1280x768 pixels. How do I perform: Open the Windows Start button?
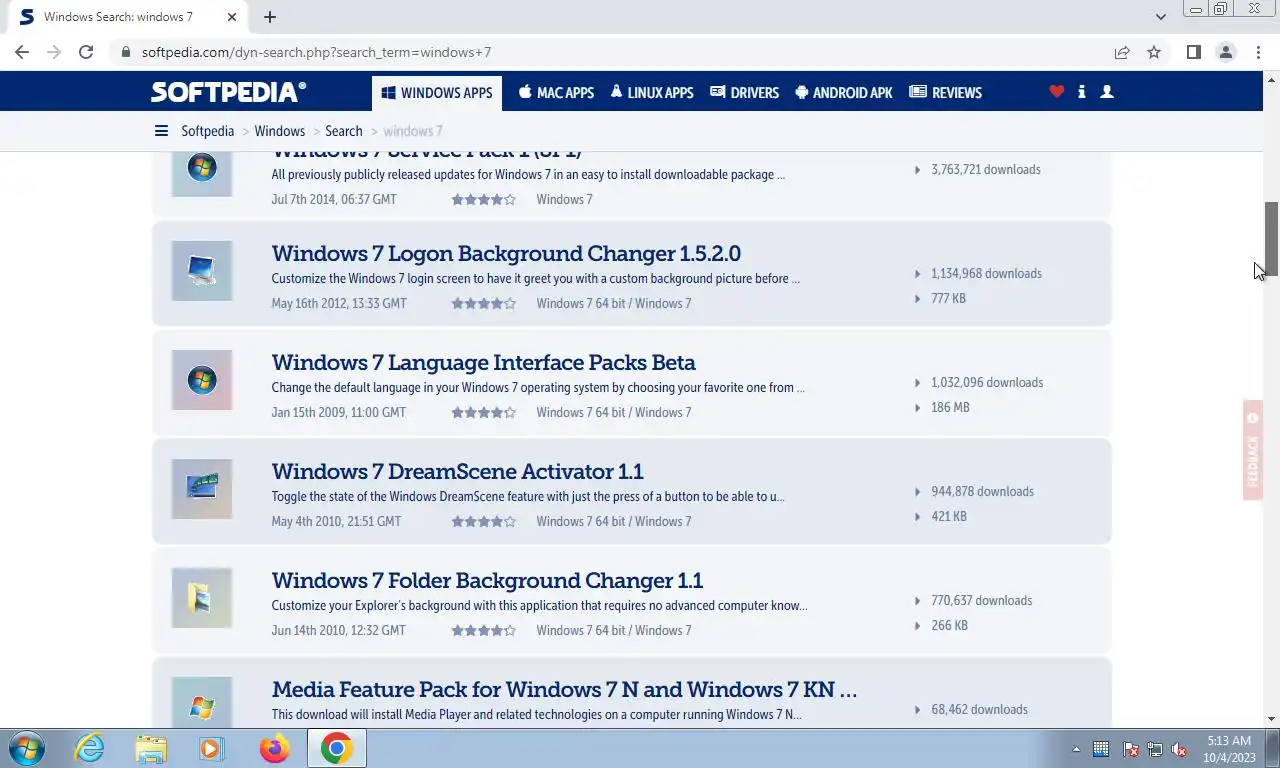coord(27,748)
